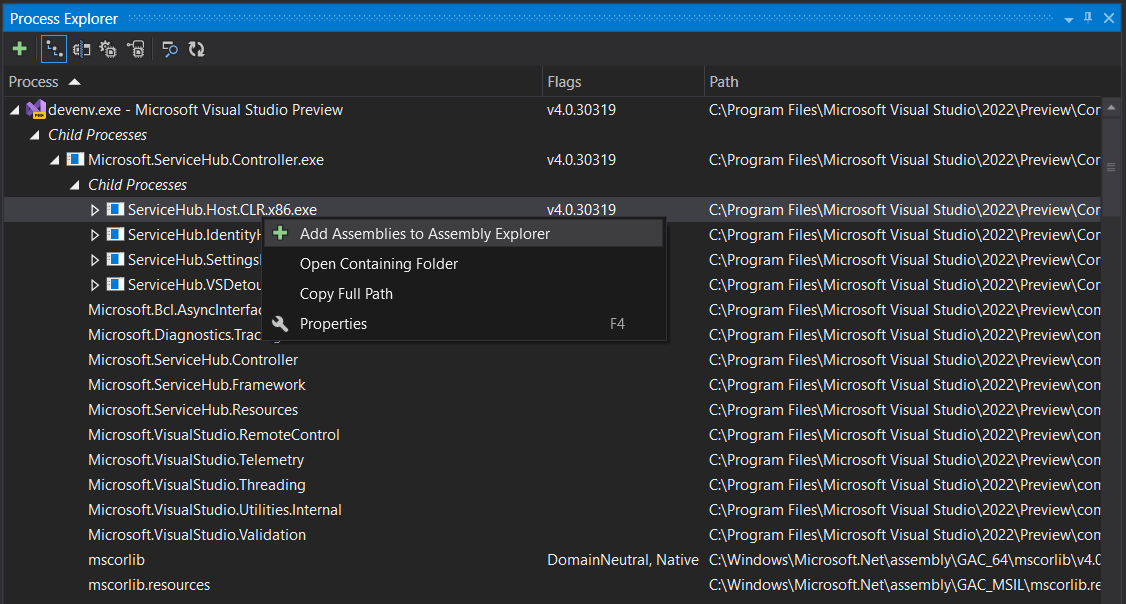Click the path cell of devenv.exe
Image resolution: width=1126 pixels, height=604 pixels.
[904, 110]
